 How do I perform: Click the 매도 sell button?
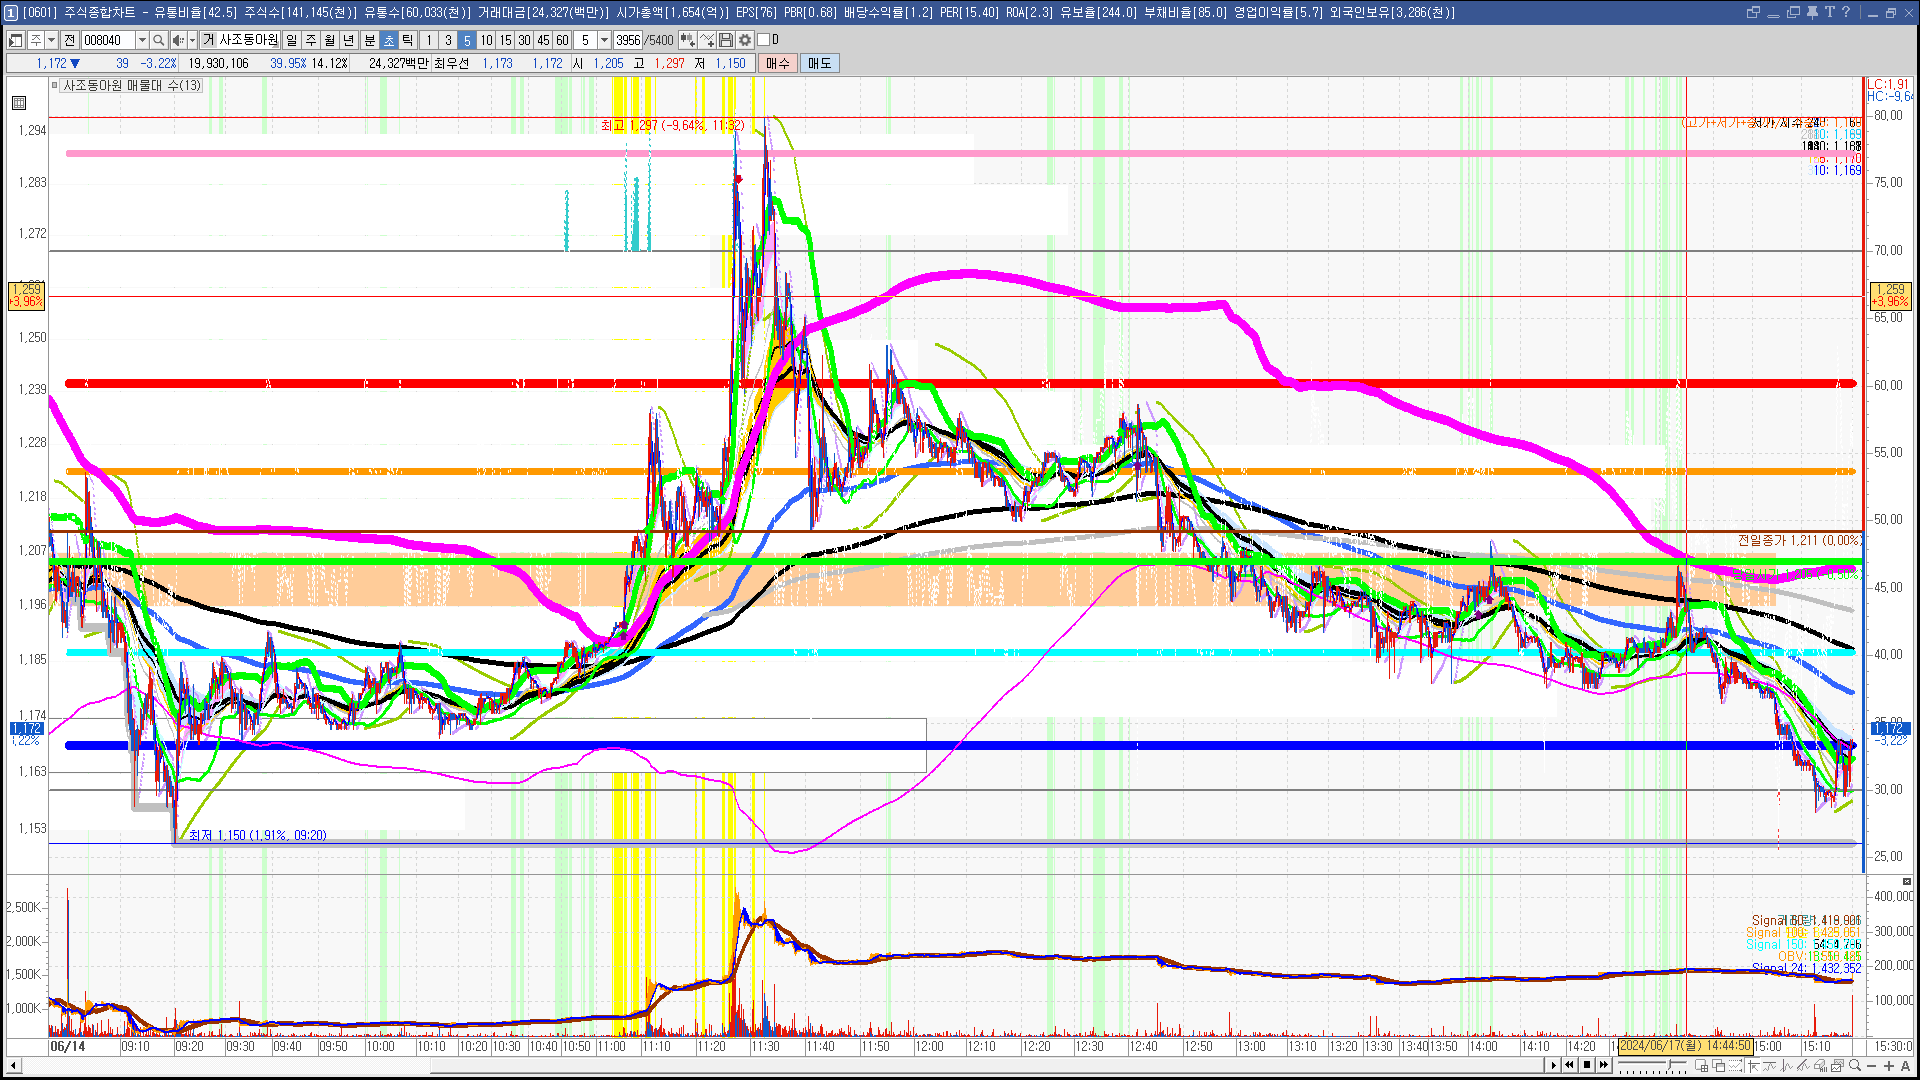pyautogui.click(x=819, y=63)
